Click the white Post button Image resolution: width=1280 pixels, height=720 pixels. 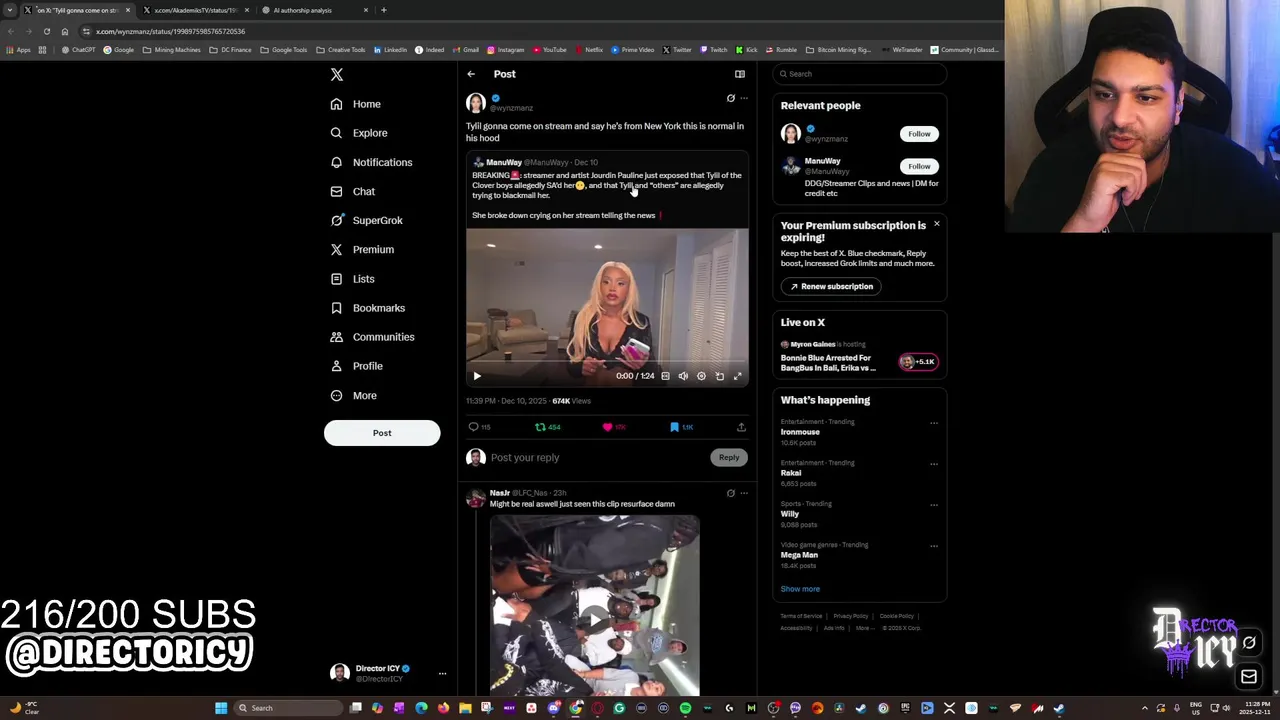coord(382,433)
